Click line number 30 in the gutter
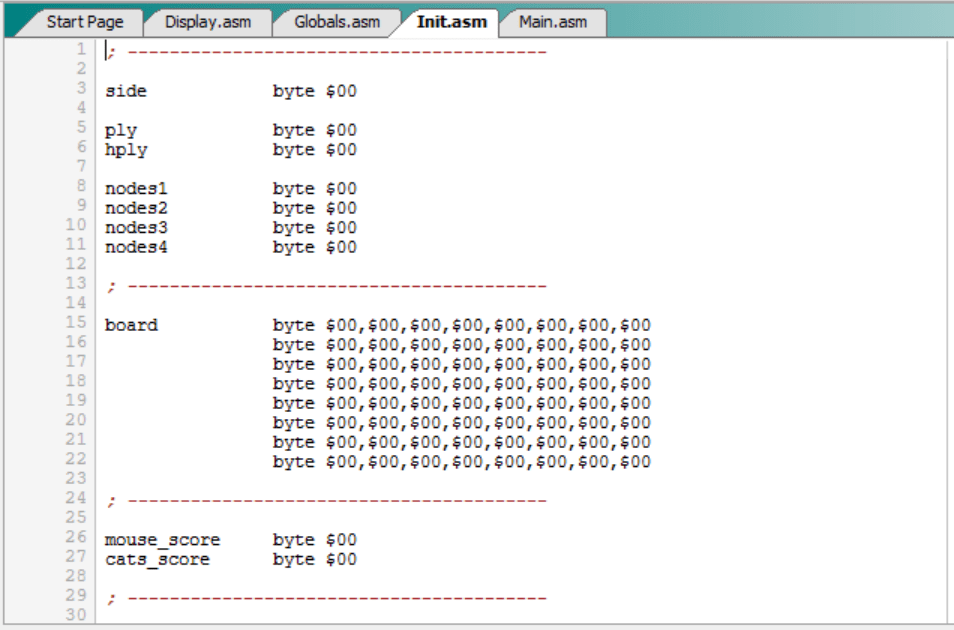This screenshot has height=630, width=954. [77, 615]
